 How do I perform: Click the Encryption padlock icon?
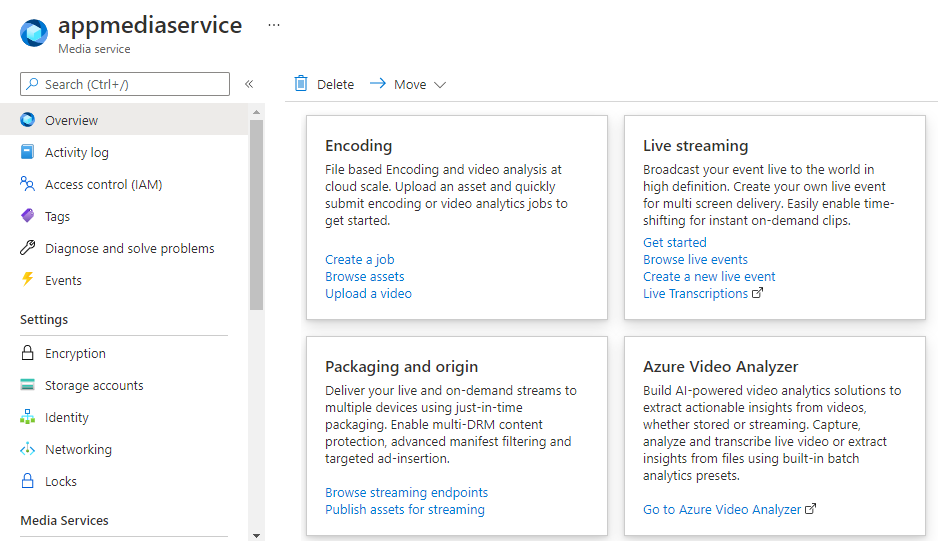tap(27, 354)
